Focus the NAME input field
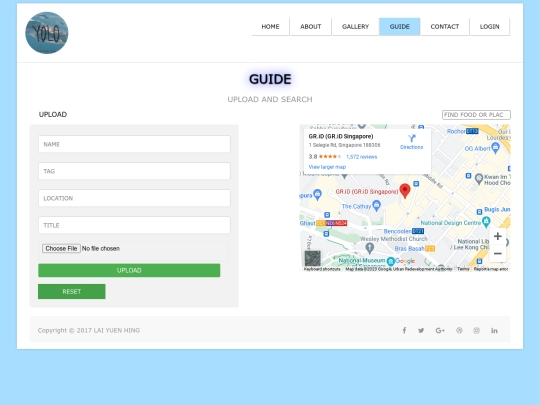Image resolution: width=540 pixels, height=405 pixels. [134, 144]
